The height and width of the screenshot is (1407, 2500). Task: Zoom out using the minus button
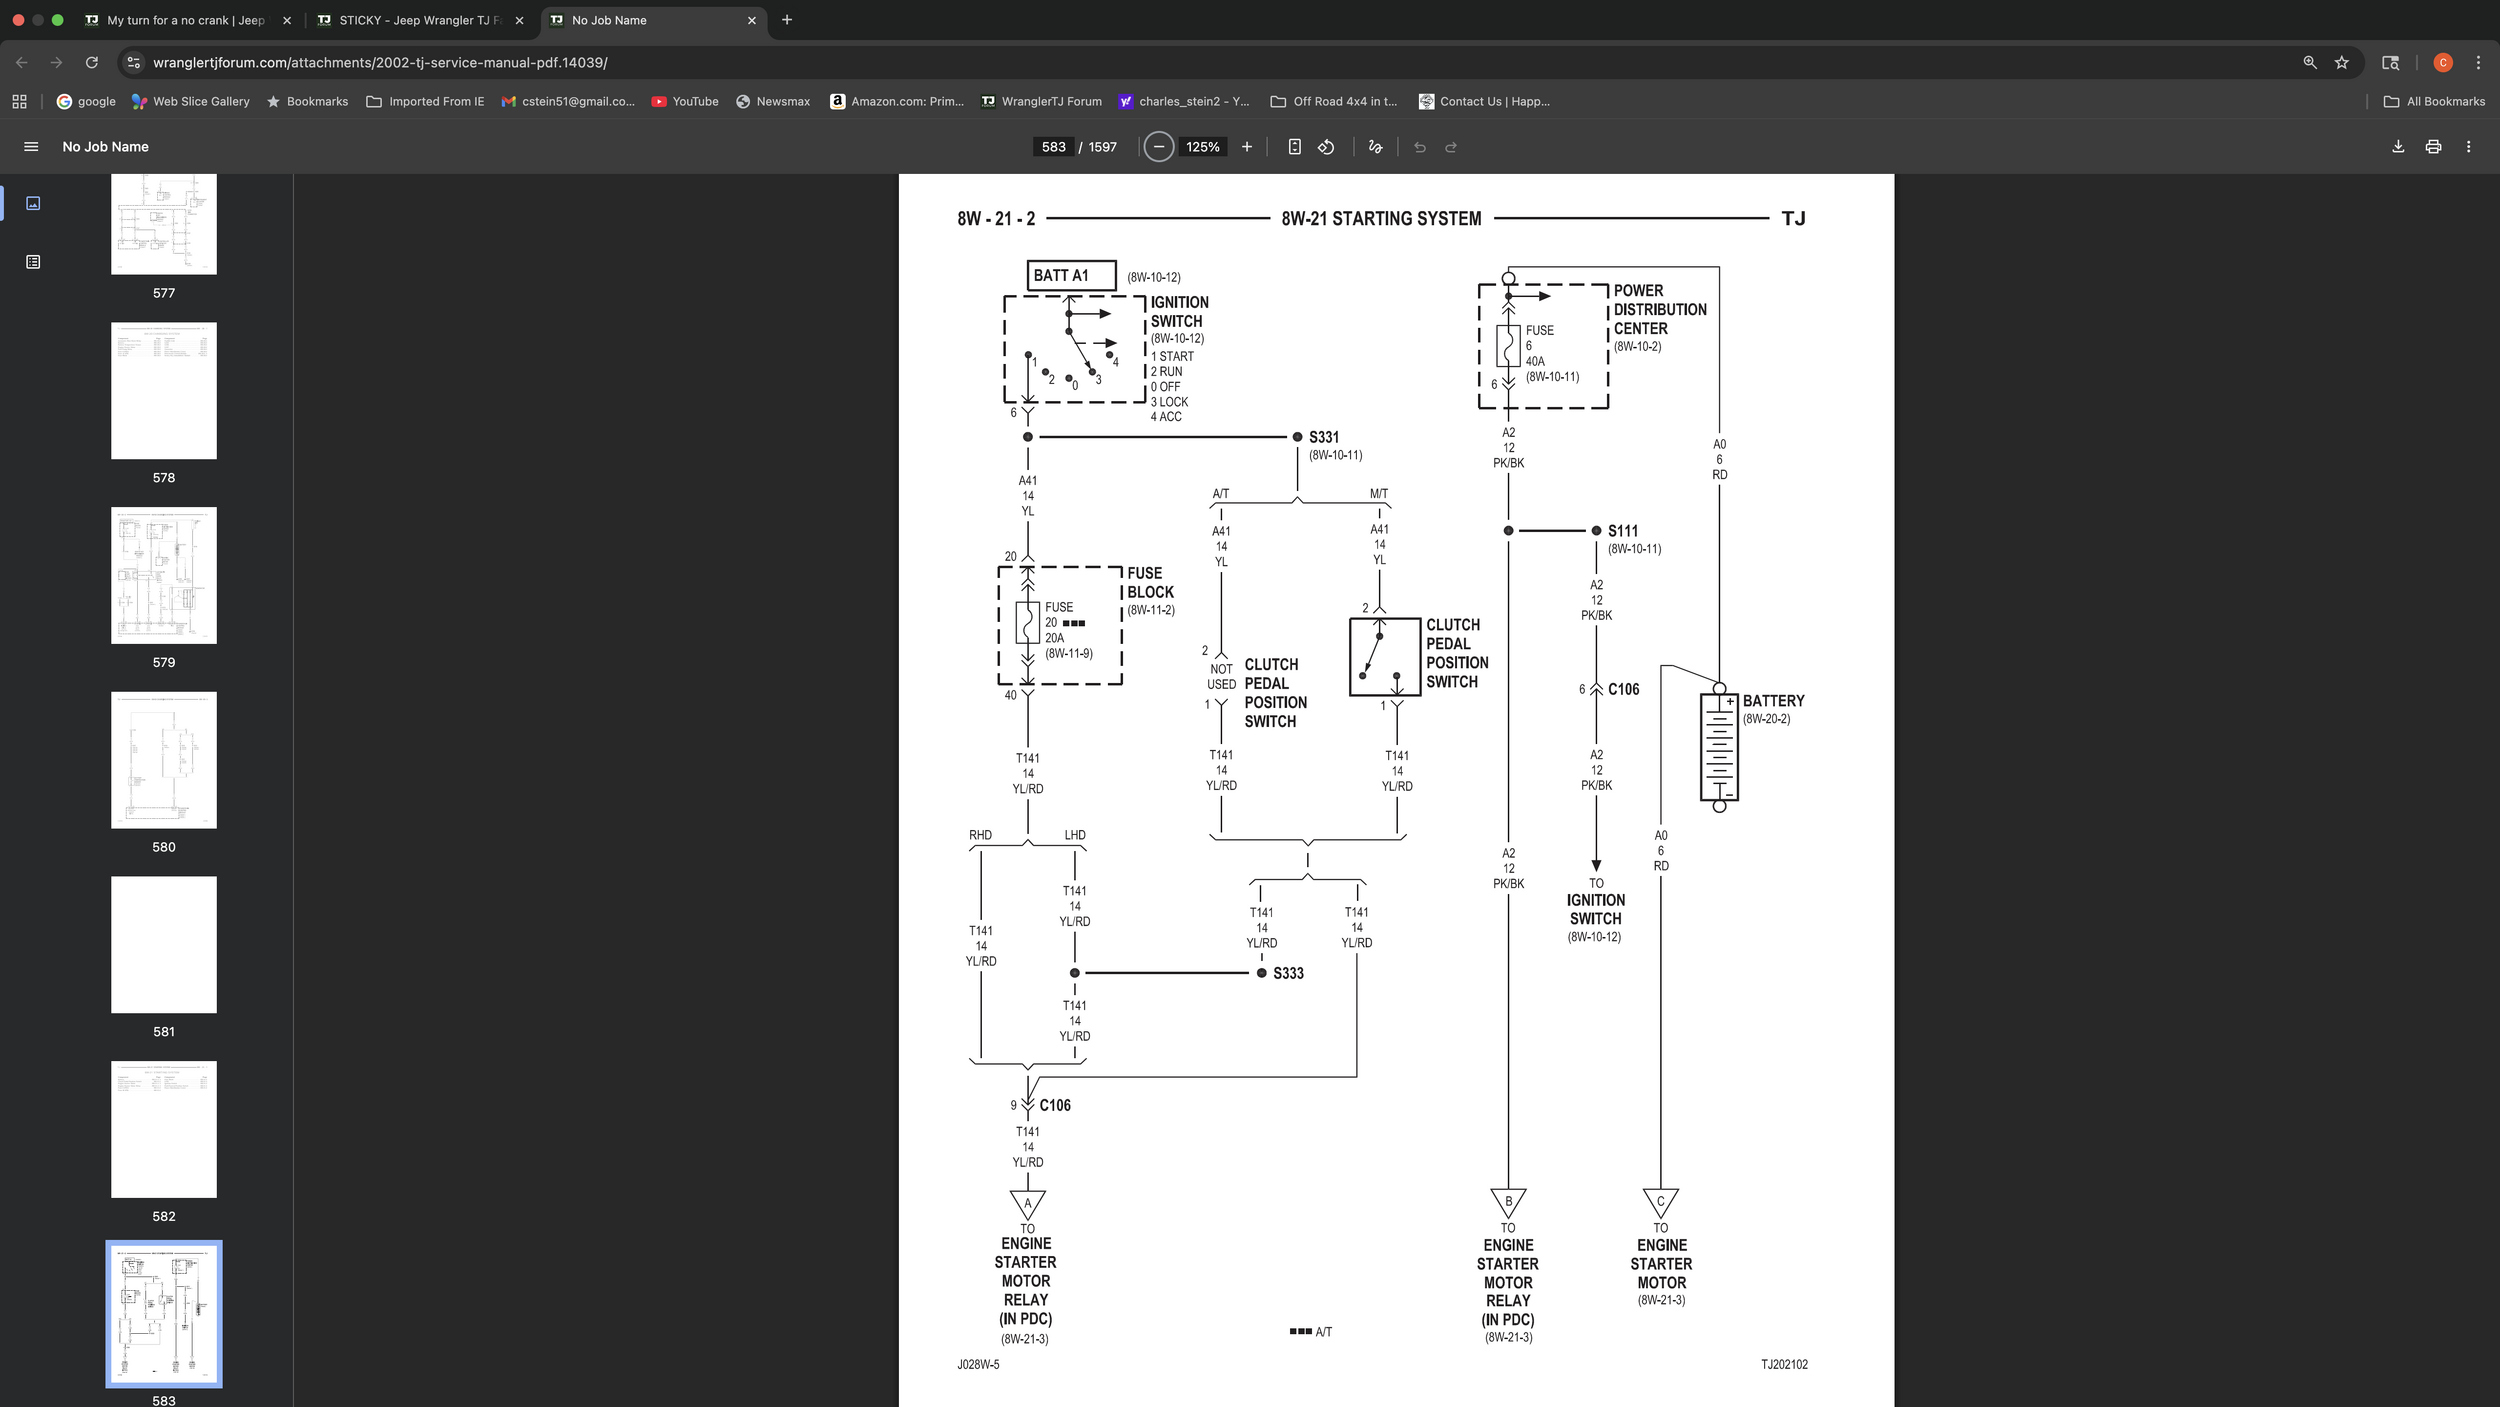tap(1158, 146)
